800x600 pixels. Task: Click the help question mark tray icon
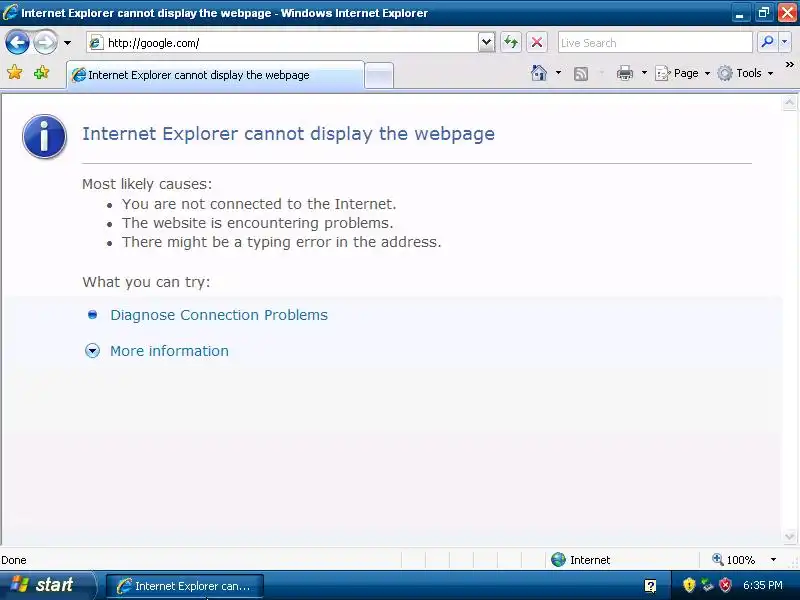(x=650, y=585)
